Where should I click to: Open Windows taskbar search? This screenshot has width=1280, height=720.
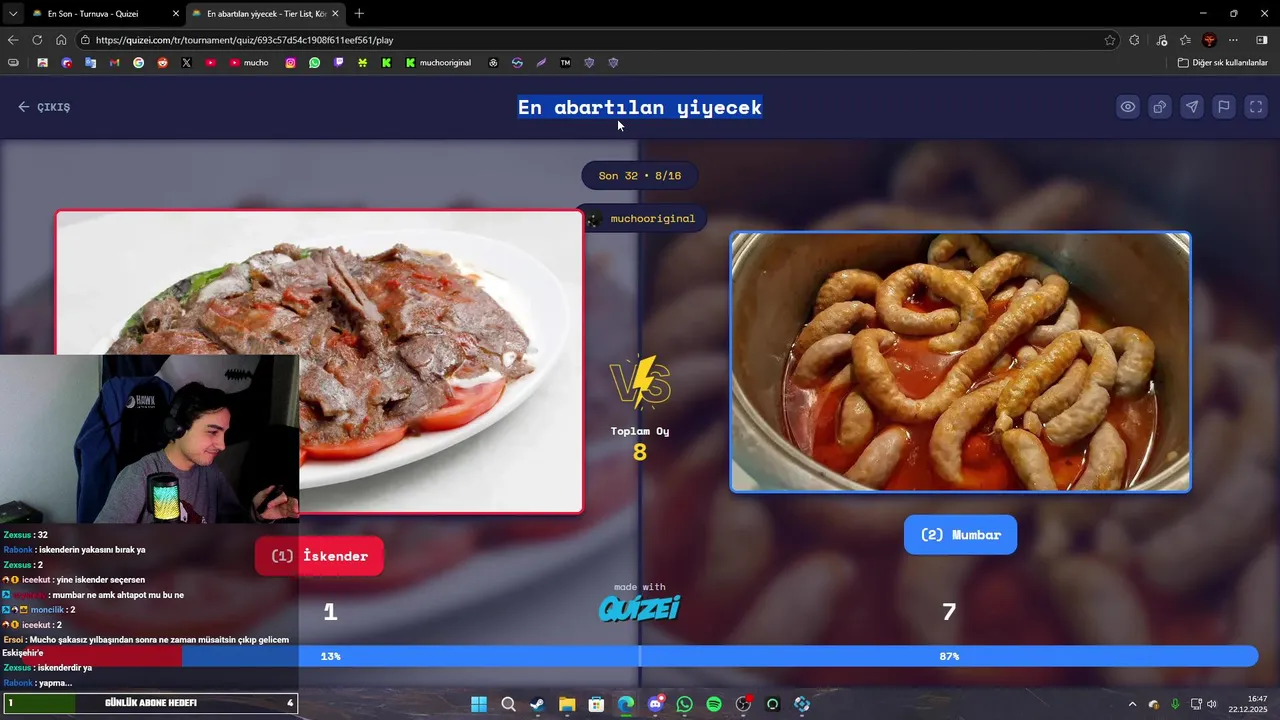click(x=508, y=704)
